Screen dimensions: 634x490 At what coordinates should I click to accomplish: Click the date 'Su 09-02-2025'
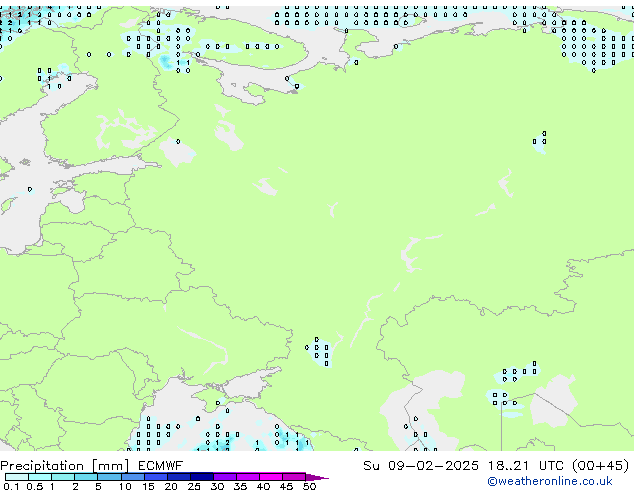click(x=421, y=466)
